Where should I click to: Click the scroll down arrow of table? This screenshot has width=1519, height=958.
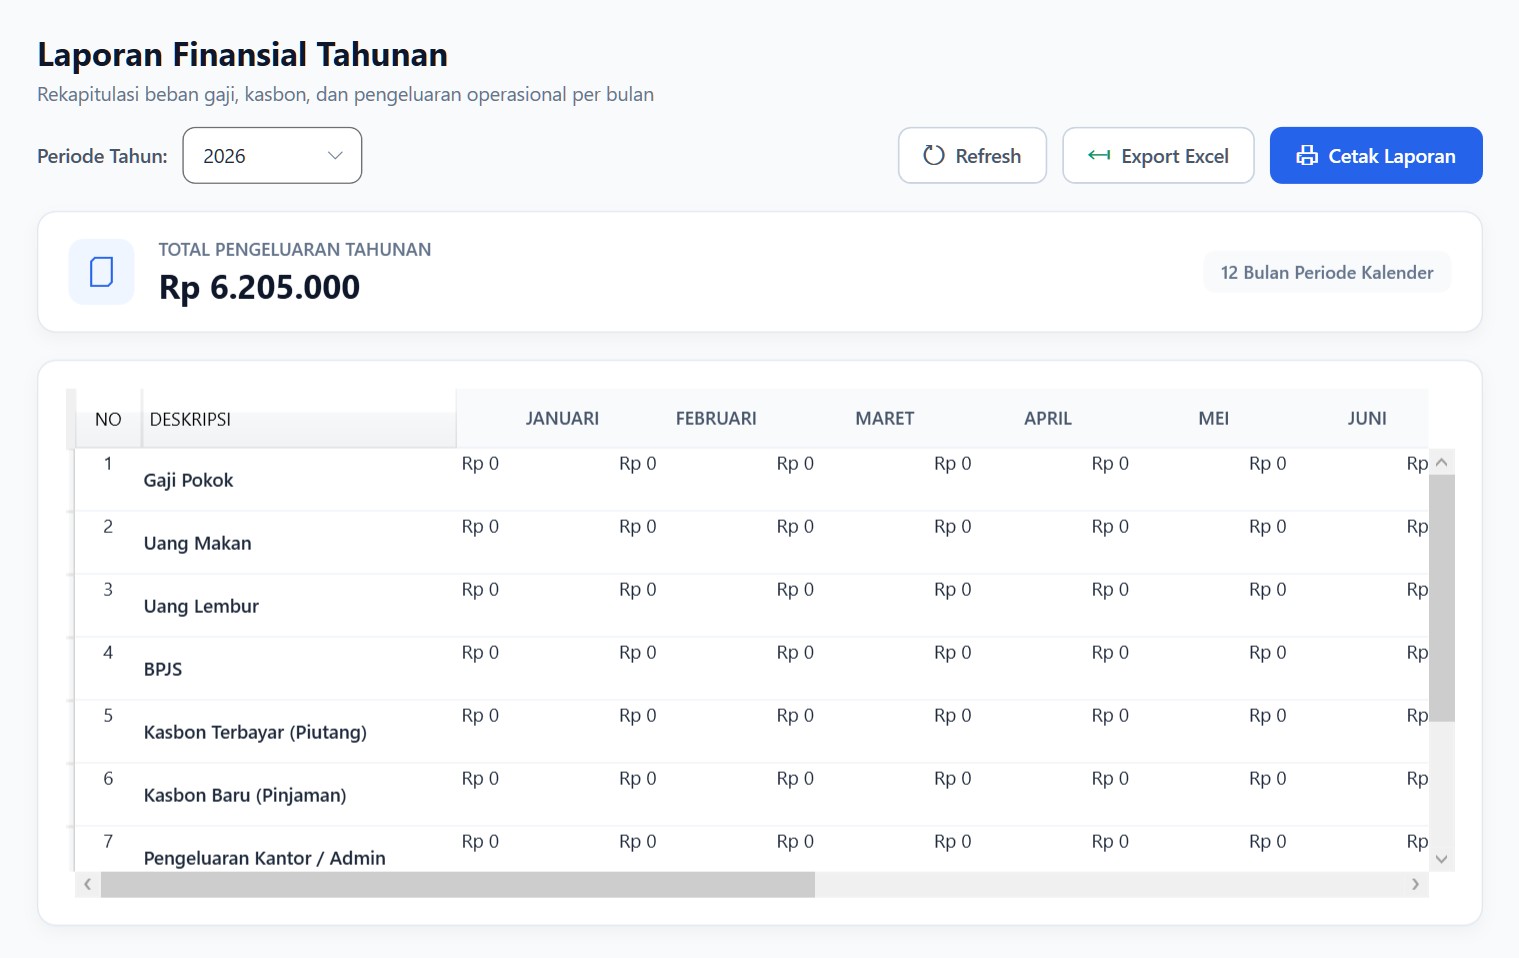1441,859
